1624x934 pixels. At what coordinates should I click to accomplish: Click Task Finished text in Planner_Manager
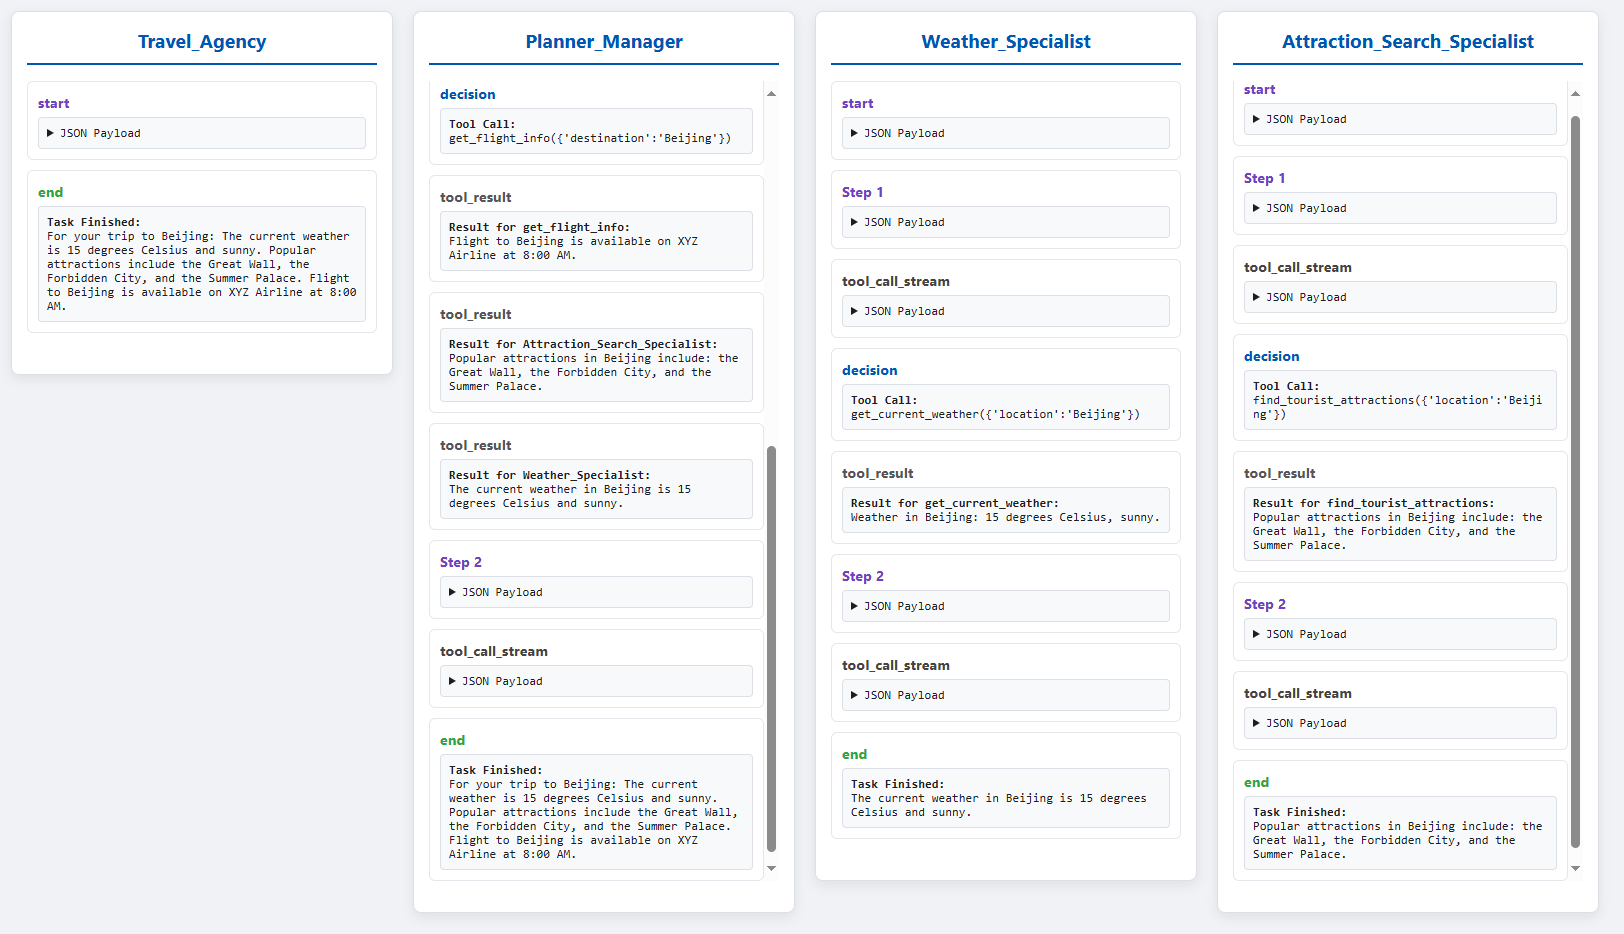click(496, 770)
